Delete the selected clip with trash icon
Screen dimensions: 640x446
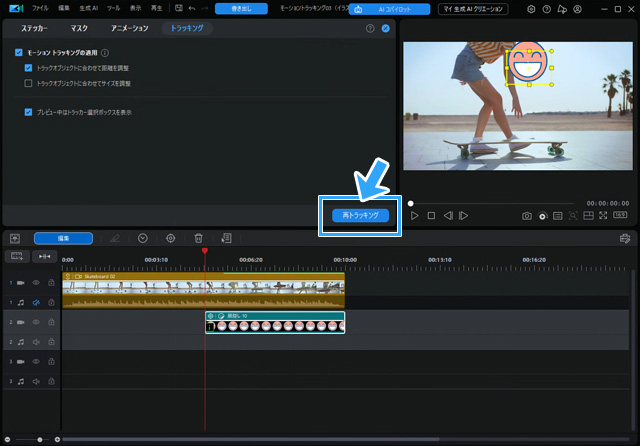tap(198, 238)
